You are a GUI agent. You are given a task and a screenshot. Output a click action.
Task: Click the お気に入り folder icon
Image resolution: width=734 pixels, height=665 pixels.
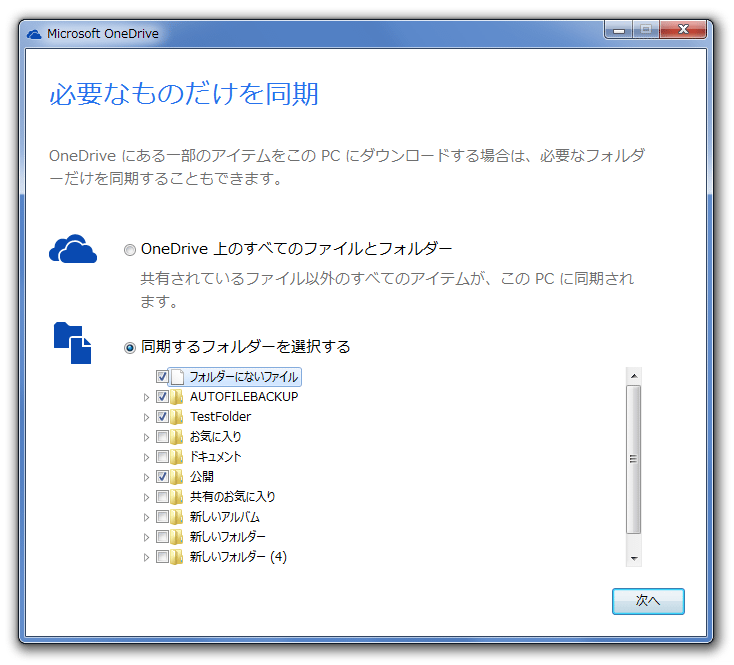click(x=176, y=436)
